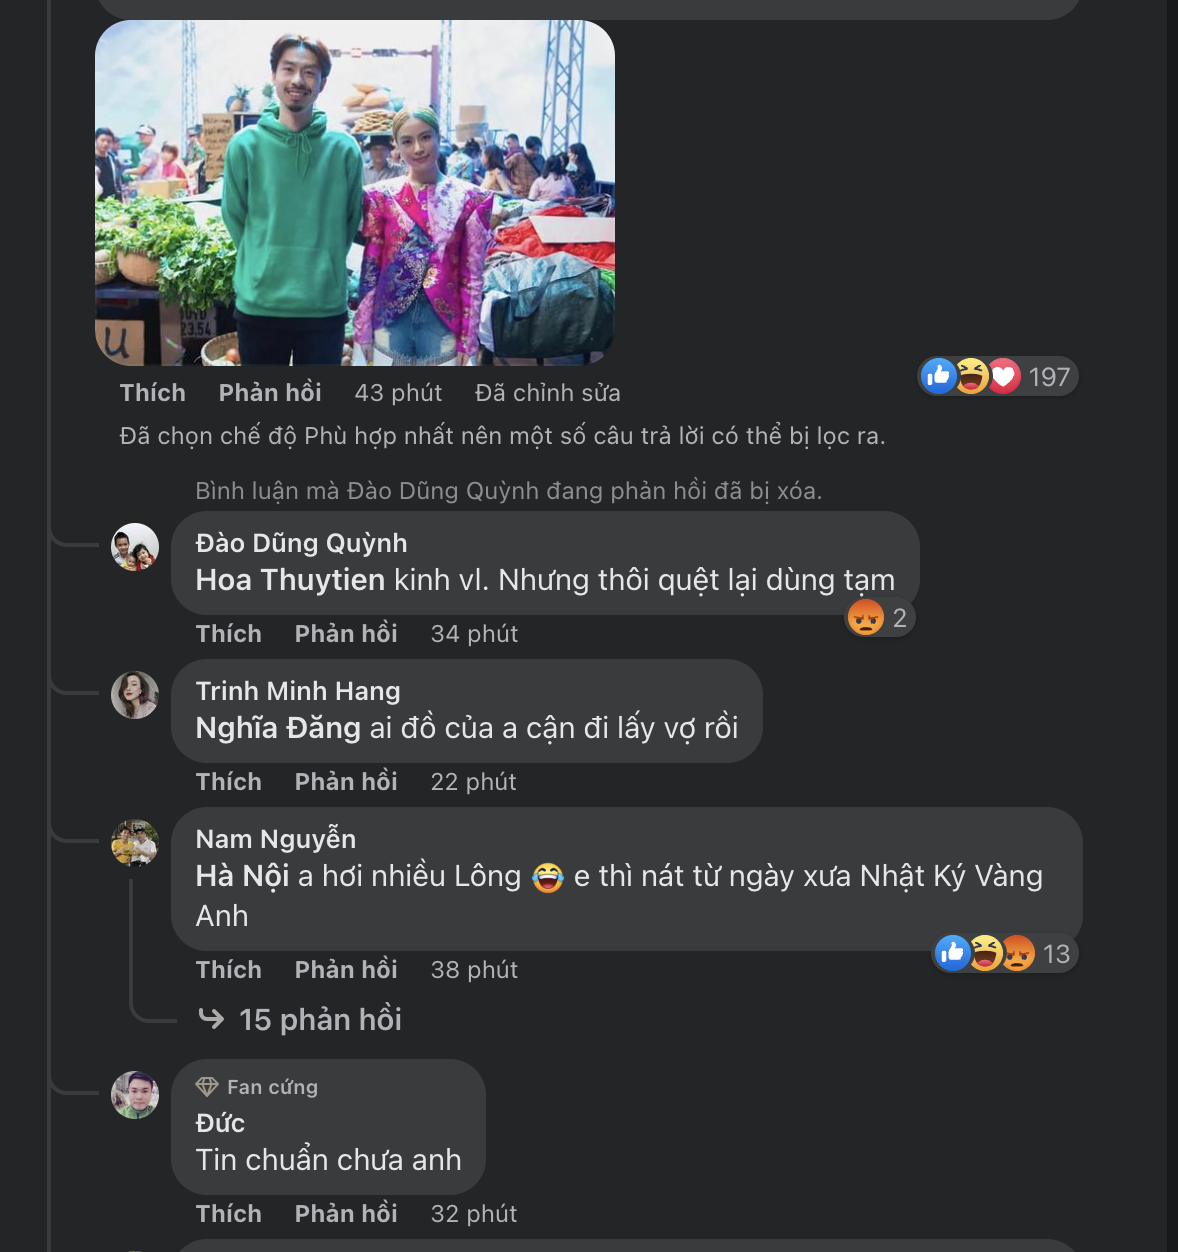Screen dimensions: 1178x1252
Task: Open the tagged Hoa Thuytien profile link
Action: (290, 580)
